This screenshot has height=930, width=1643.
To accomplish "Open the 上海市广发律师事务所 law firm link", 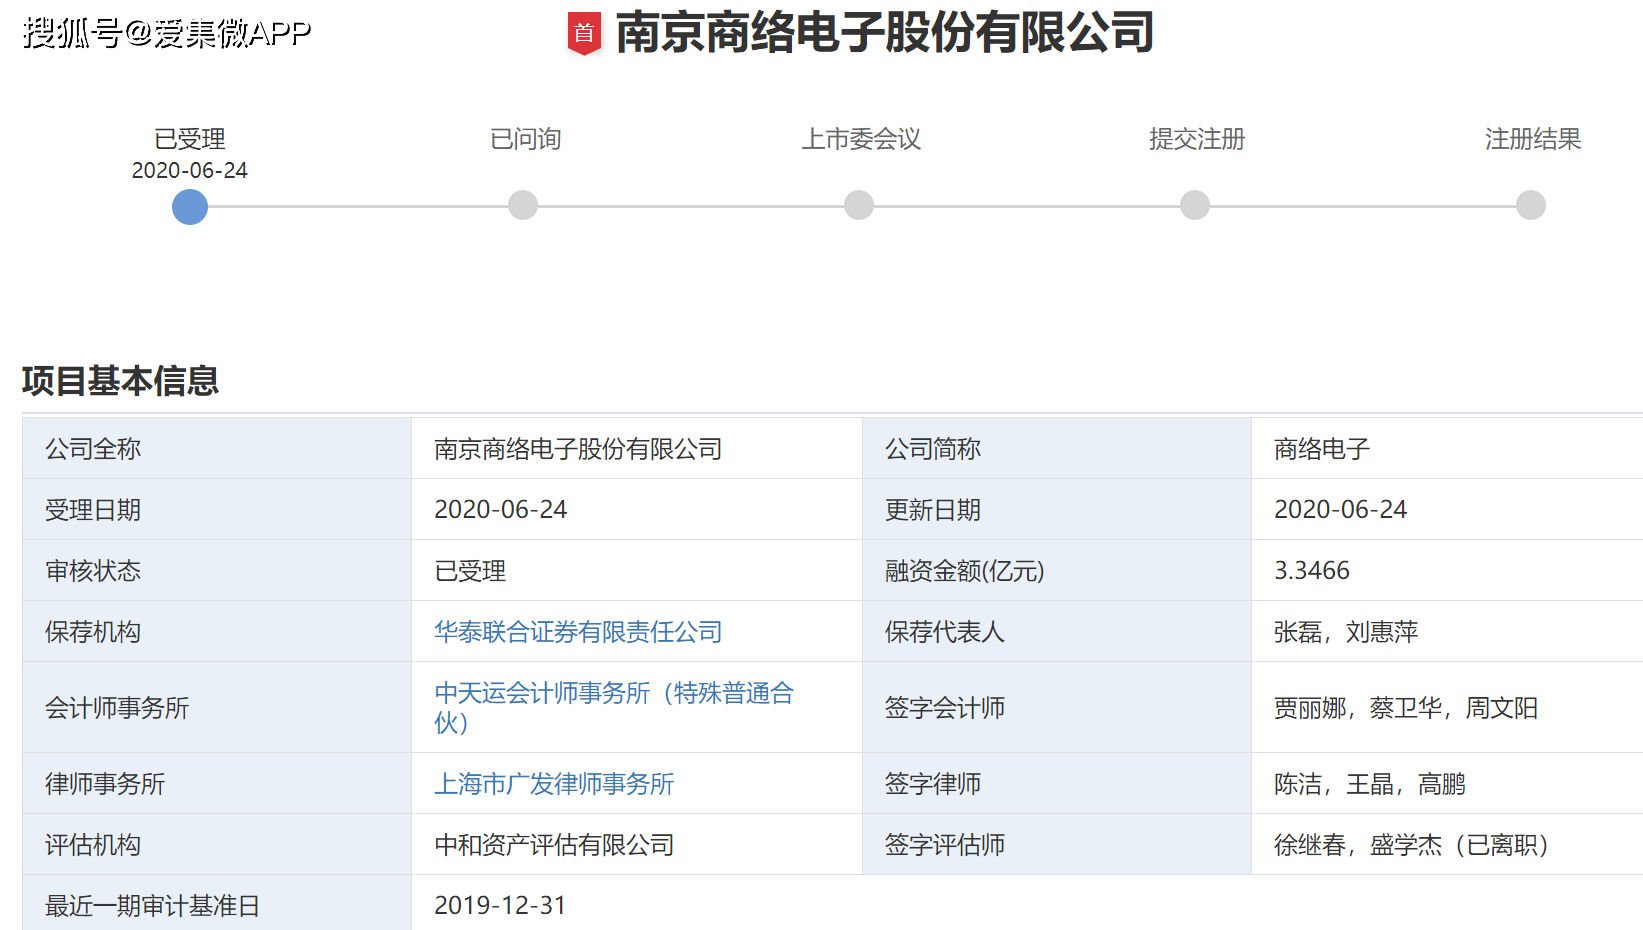I will point(555,784).
